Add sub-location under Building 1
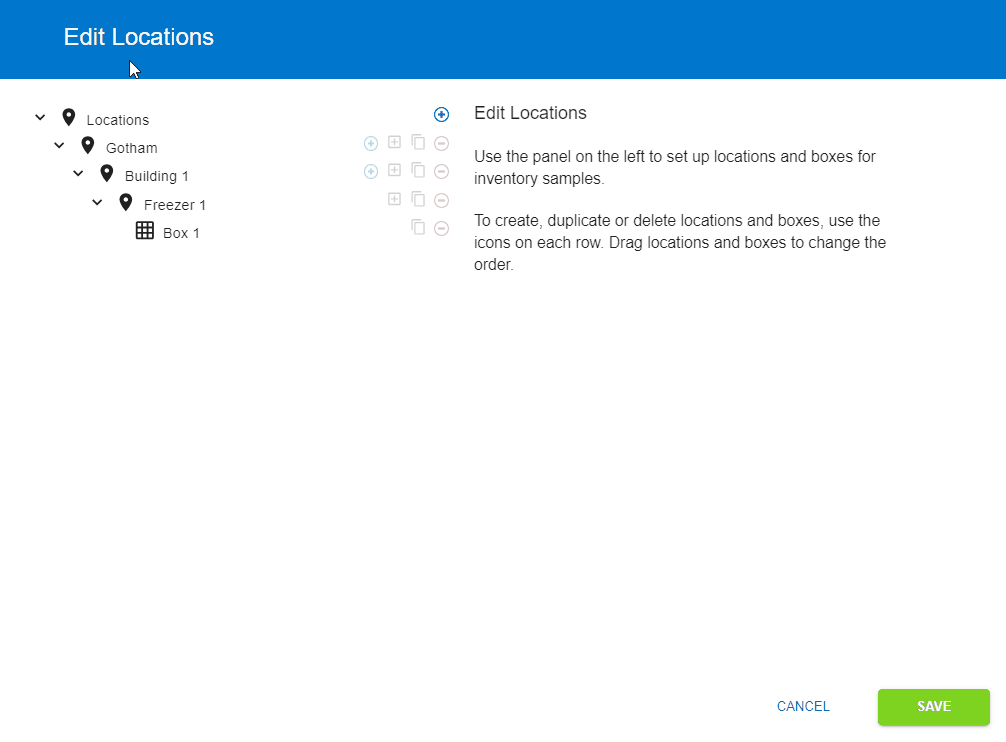This screenshot has height=742, width=1006. pos(371,171)
